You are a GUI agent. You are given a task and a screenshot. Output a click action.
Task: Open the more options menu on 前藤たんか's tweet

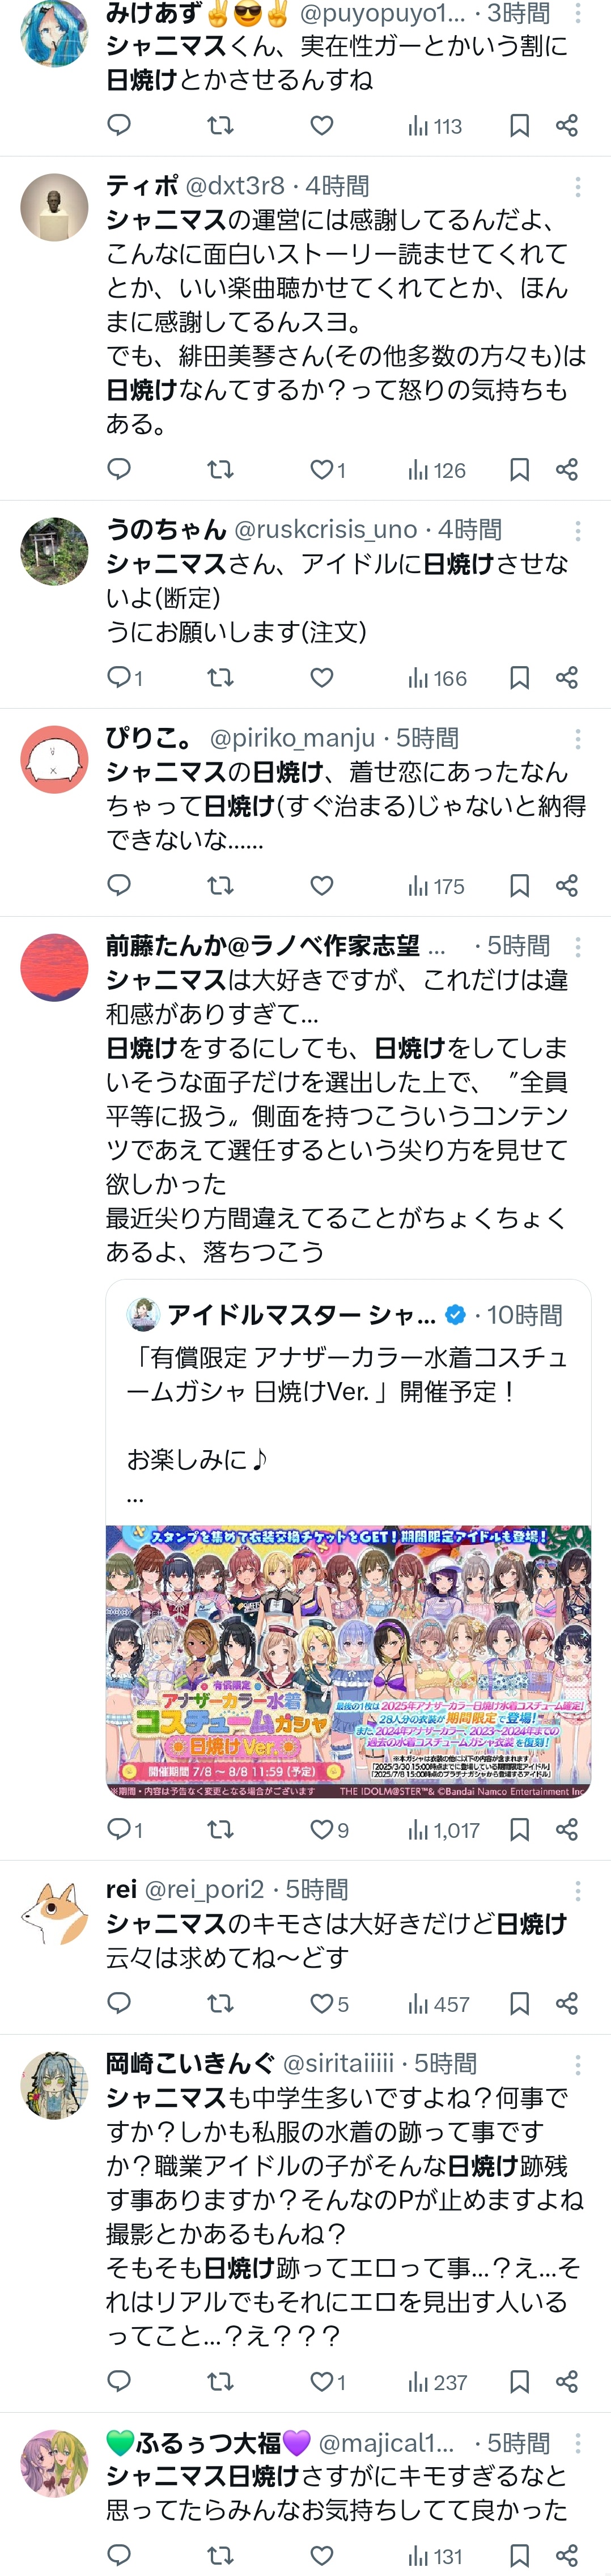point(577,947)
